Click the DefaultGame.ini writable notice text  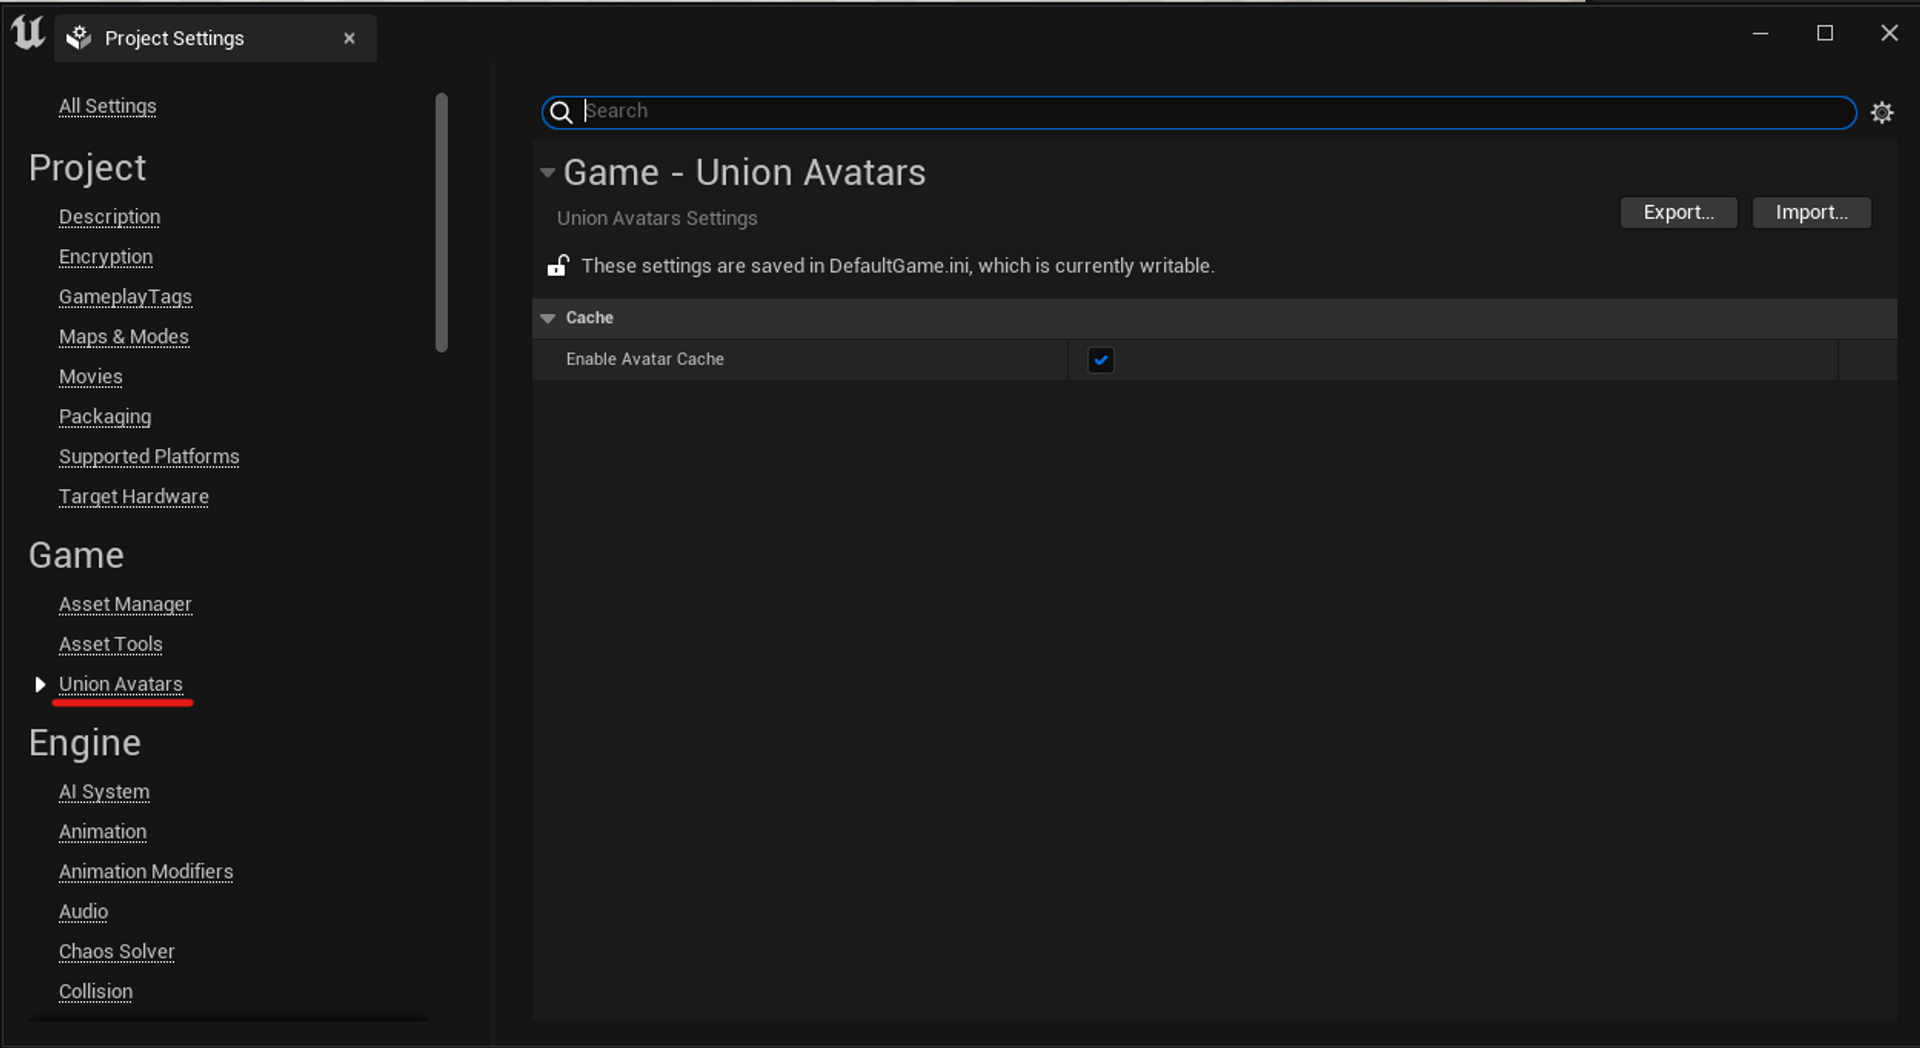(897, 266)
